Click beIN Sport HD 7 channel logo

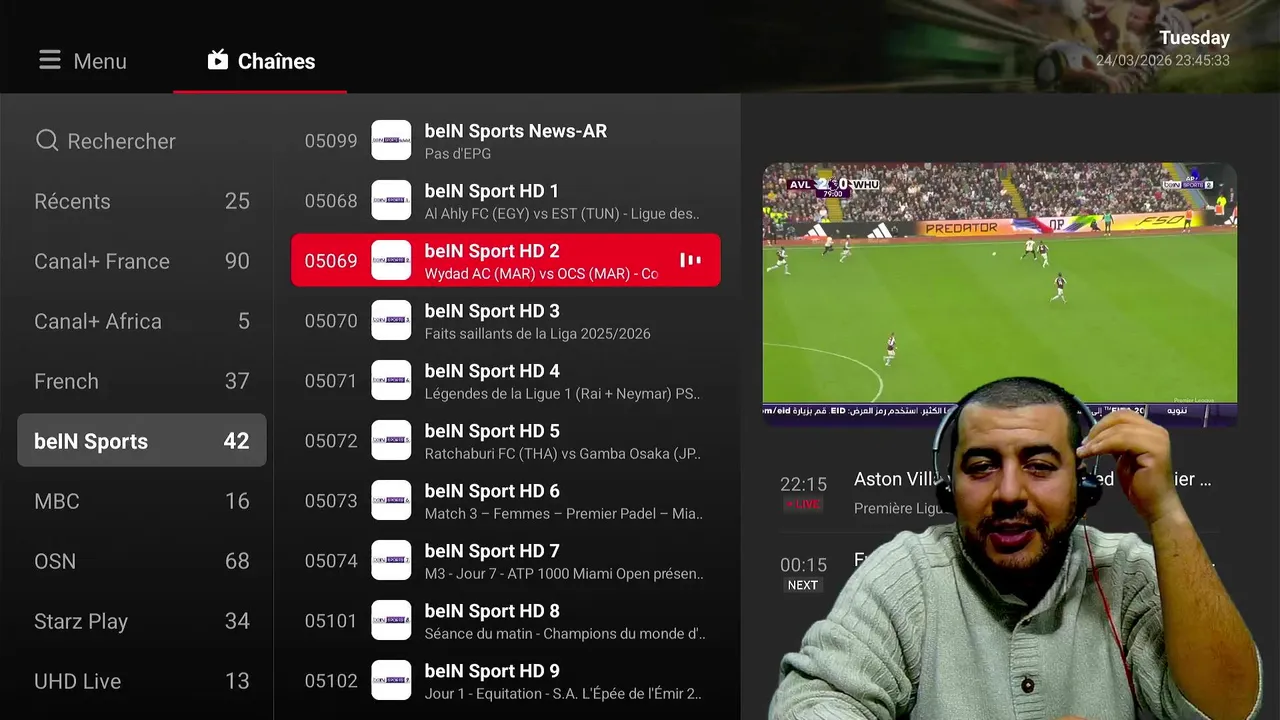coord(391,560)
